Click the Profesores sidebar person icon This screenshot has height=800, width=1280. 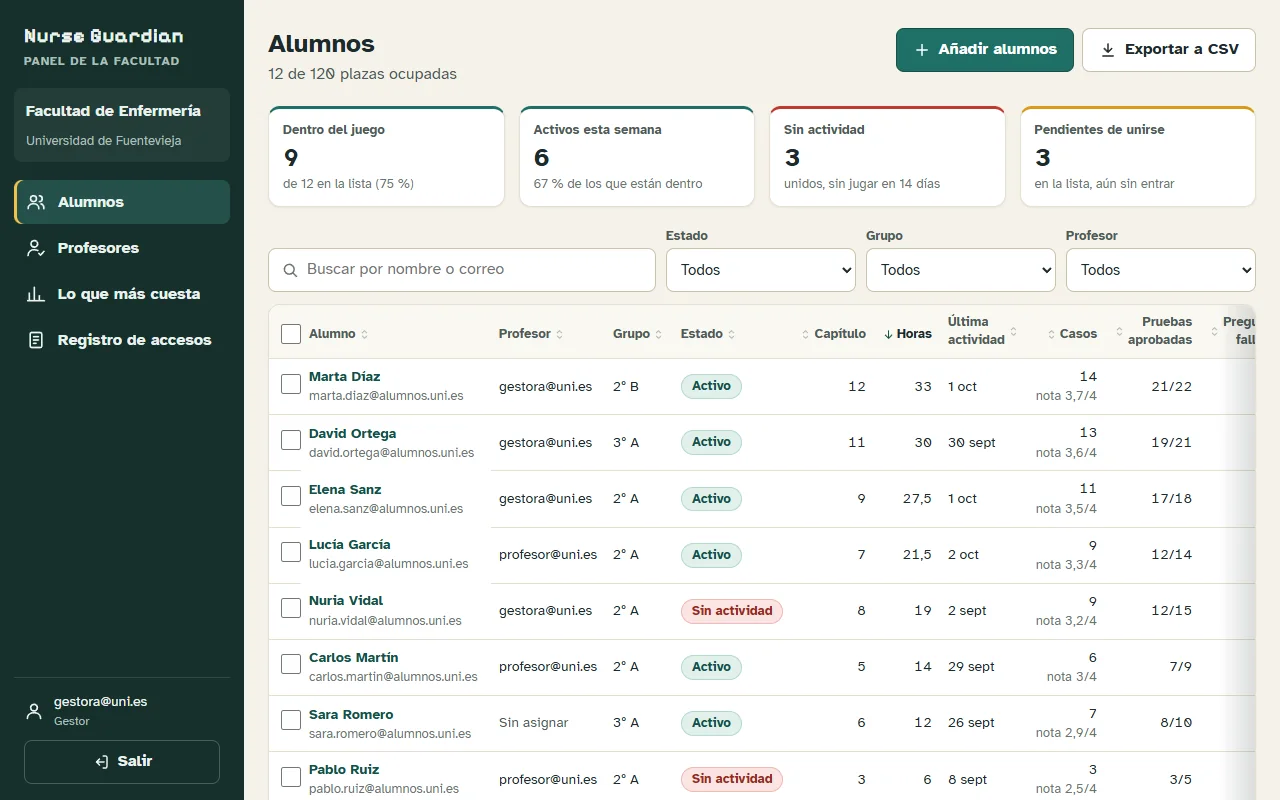pyautogui.click(x=36, y=248)
